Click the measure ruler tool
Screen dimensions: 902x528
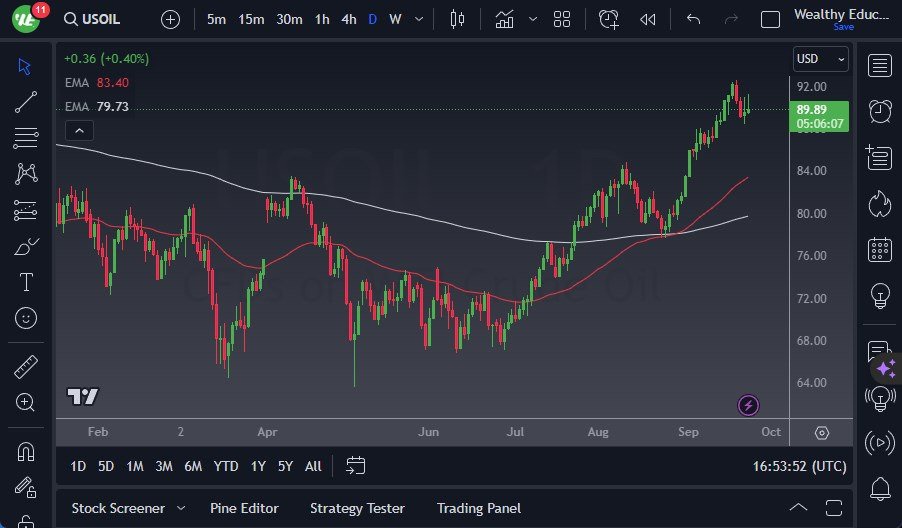pyautogui.click(x=26, y=367)
